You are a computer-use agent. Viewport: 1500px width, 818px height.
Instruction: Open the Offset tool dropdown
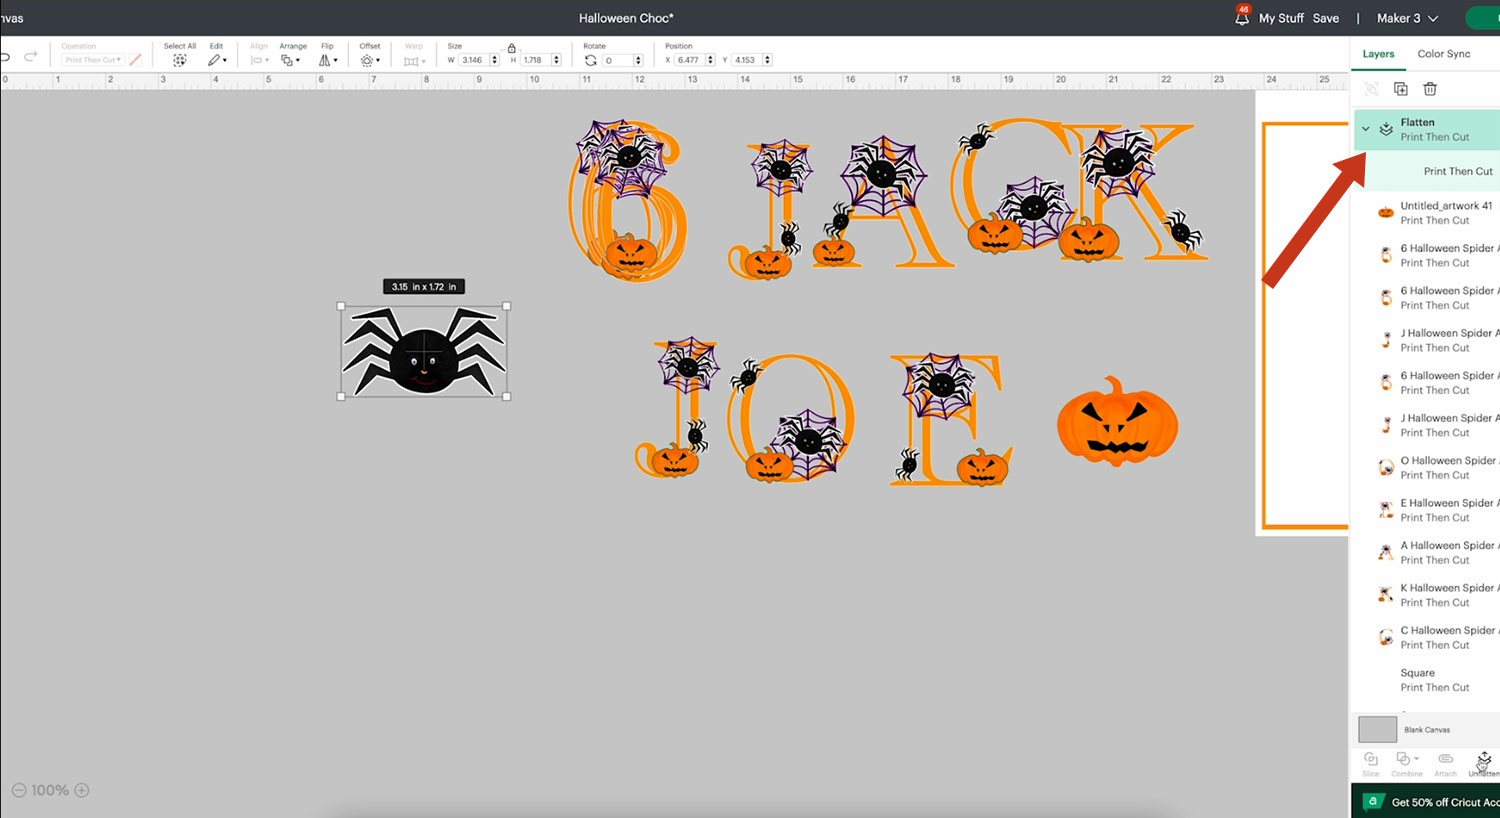[370, 60]
